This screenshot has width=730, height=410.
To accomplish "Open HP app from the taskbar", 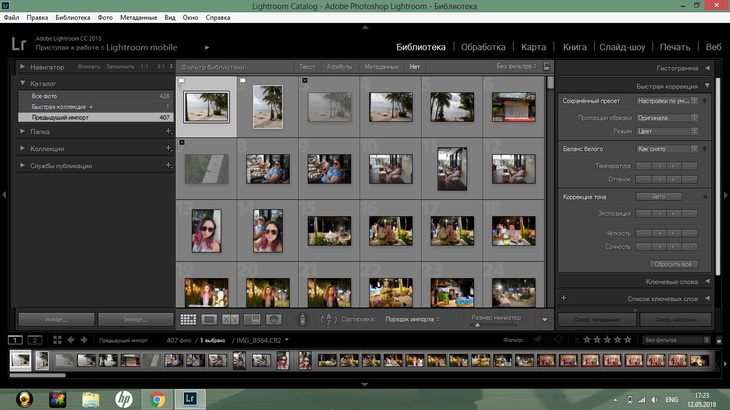I will click(x=123, y=399).
